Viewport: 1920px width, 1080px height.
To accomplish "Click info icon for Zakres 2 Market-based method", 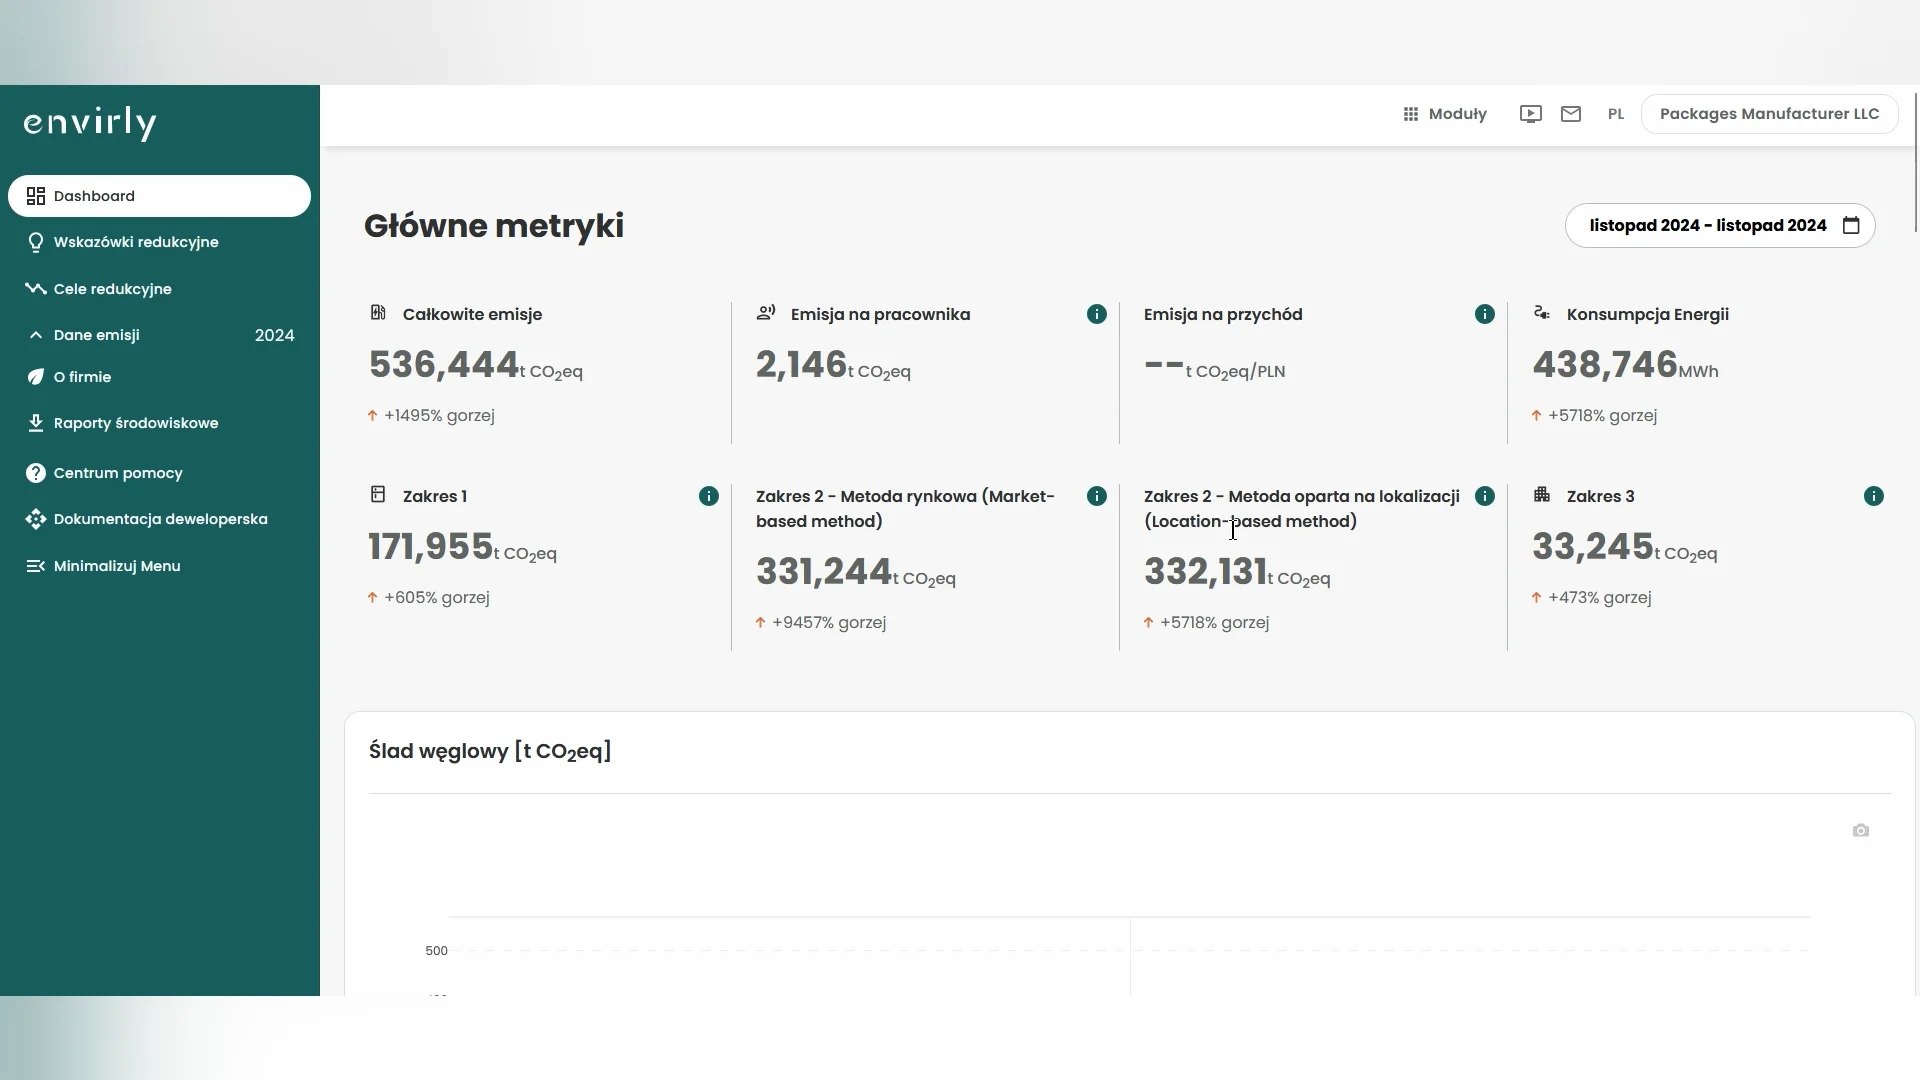I will tap(1096, 496).
